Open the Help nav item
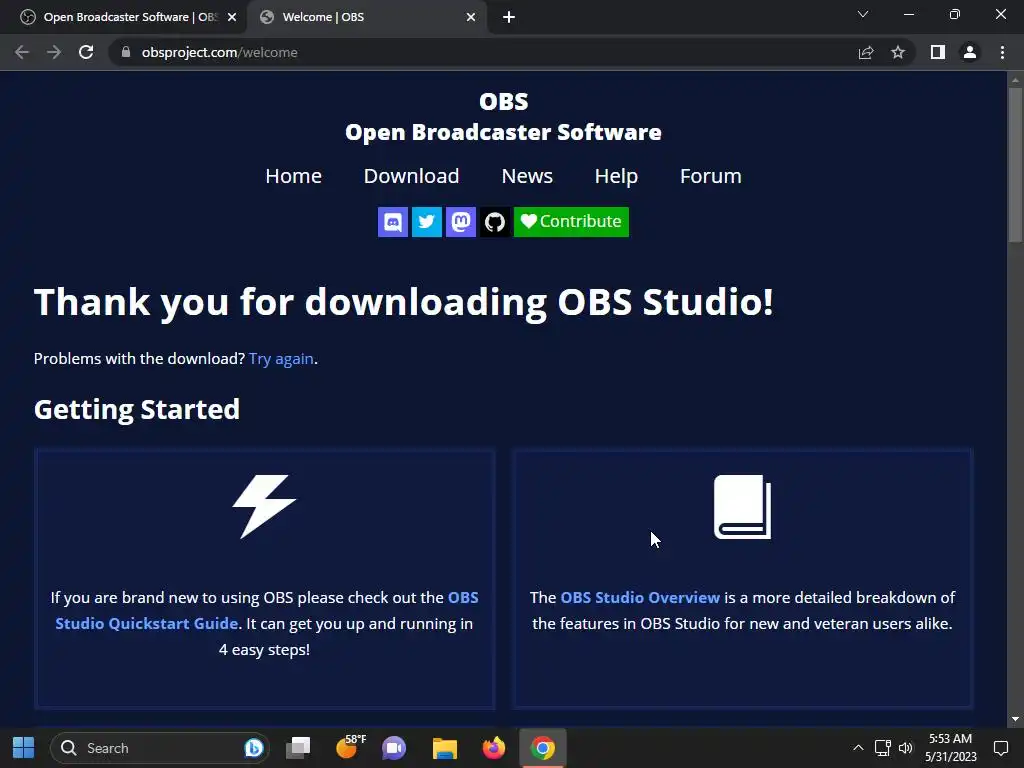The height and width of the screenshot is (768, 1024). [616, 176]
